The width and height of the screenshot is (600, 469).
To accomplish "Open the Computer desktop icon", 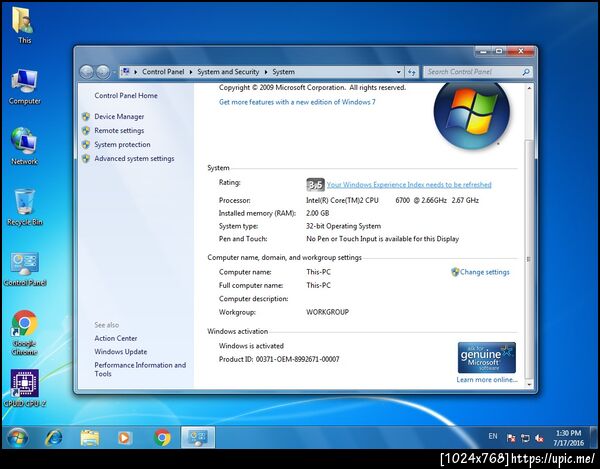I will pos(24,86).
